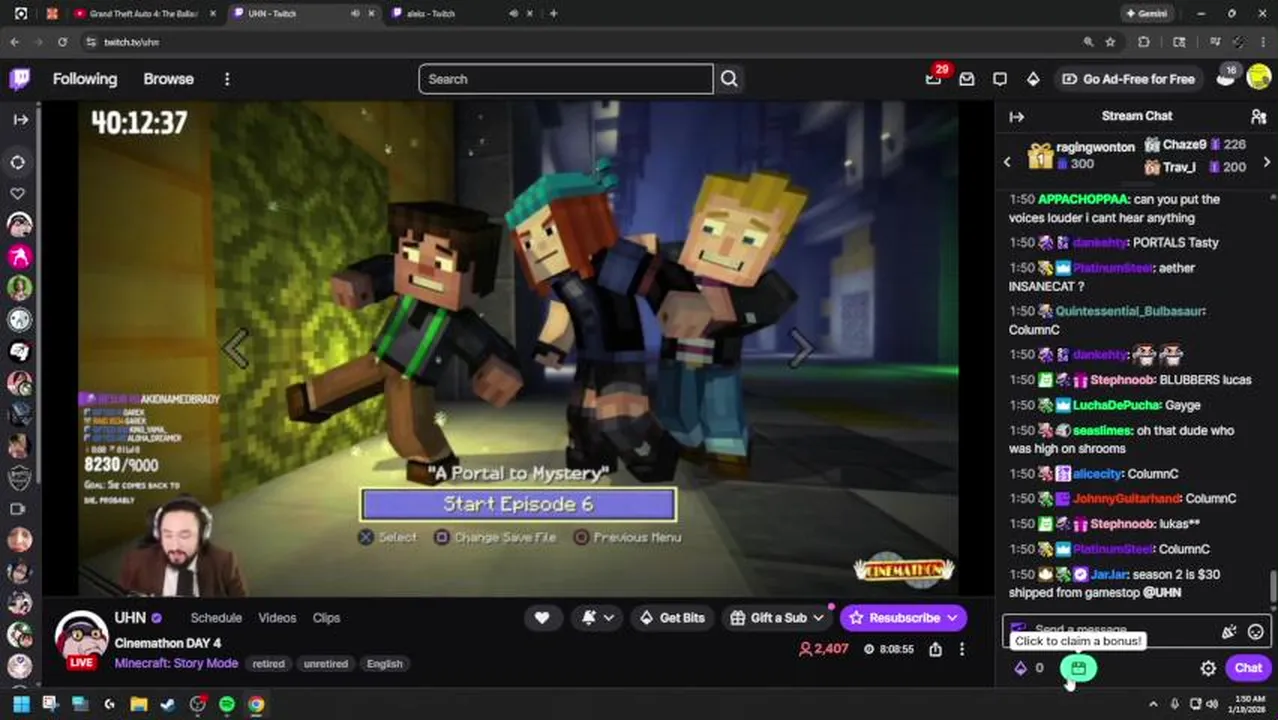Screen dimensions: 1278x720
Task: Go to the Following tab
Action: coord(85,79)
